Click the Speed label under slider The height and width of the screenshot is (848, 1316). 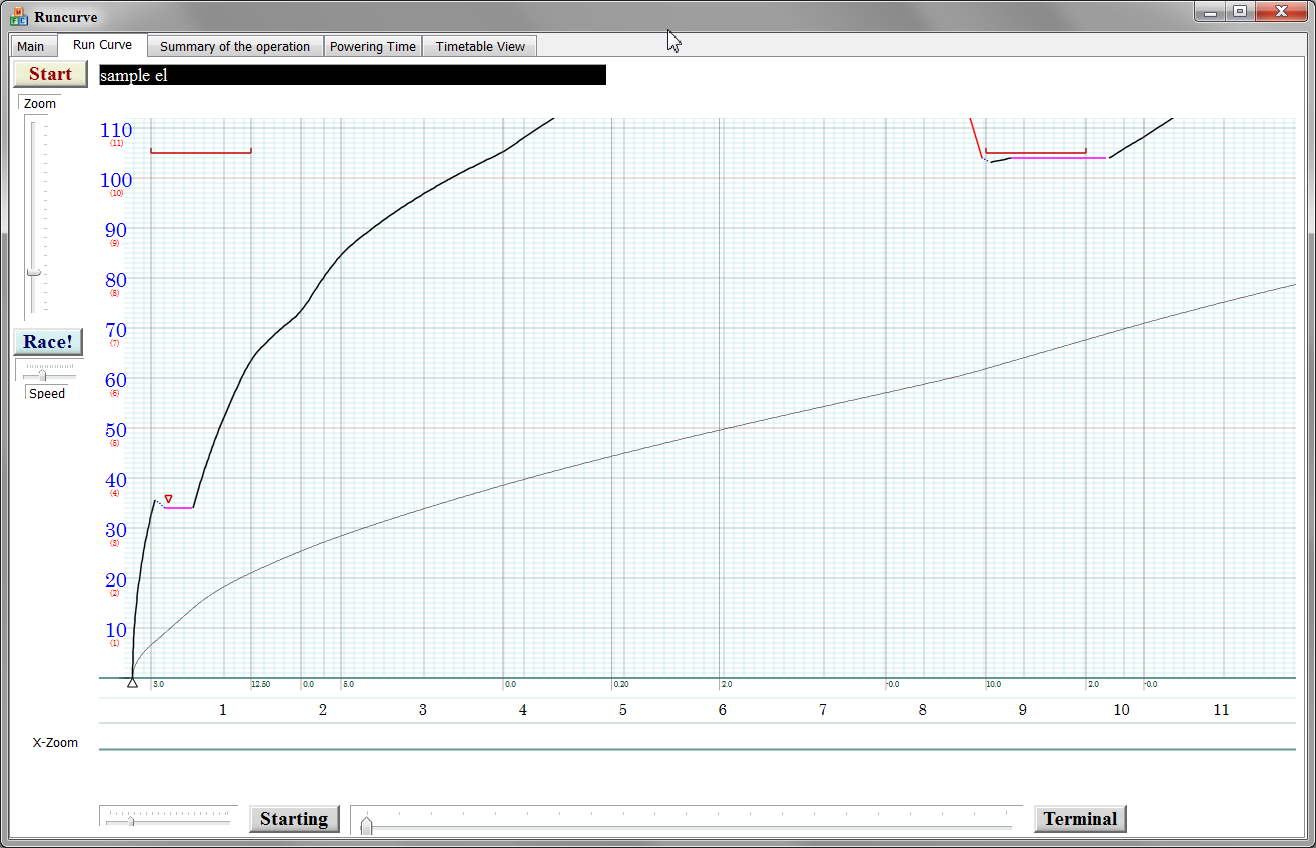(47, 394)
